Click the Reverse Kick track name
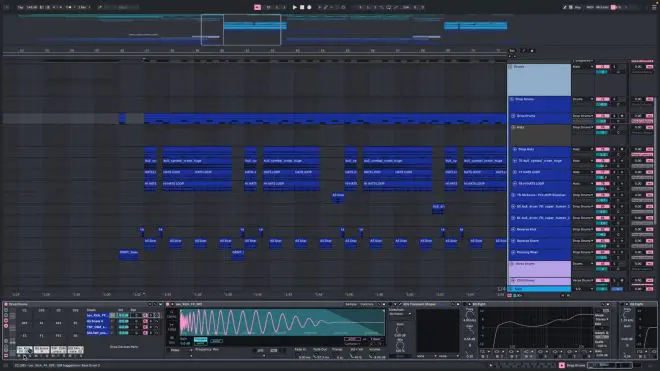The height and width of the screenshot is (371, 660). [x=526, y=230]
